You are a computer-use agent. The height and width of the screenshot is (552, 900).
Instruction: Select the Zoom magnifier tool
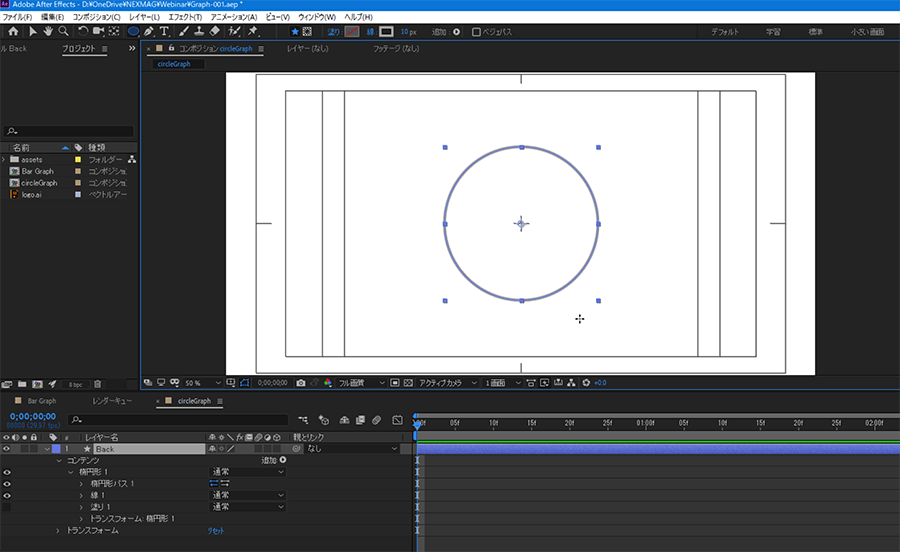[63, 32]
